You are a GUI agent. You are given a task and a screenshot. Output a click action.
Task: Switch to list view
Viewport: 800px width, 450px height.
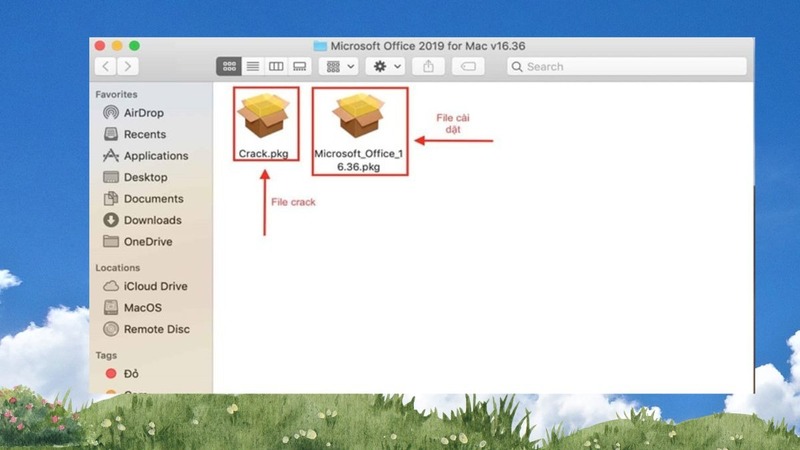pyautogui.click(x=253, y=66)
